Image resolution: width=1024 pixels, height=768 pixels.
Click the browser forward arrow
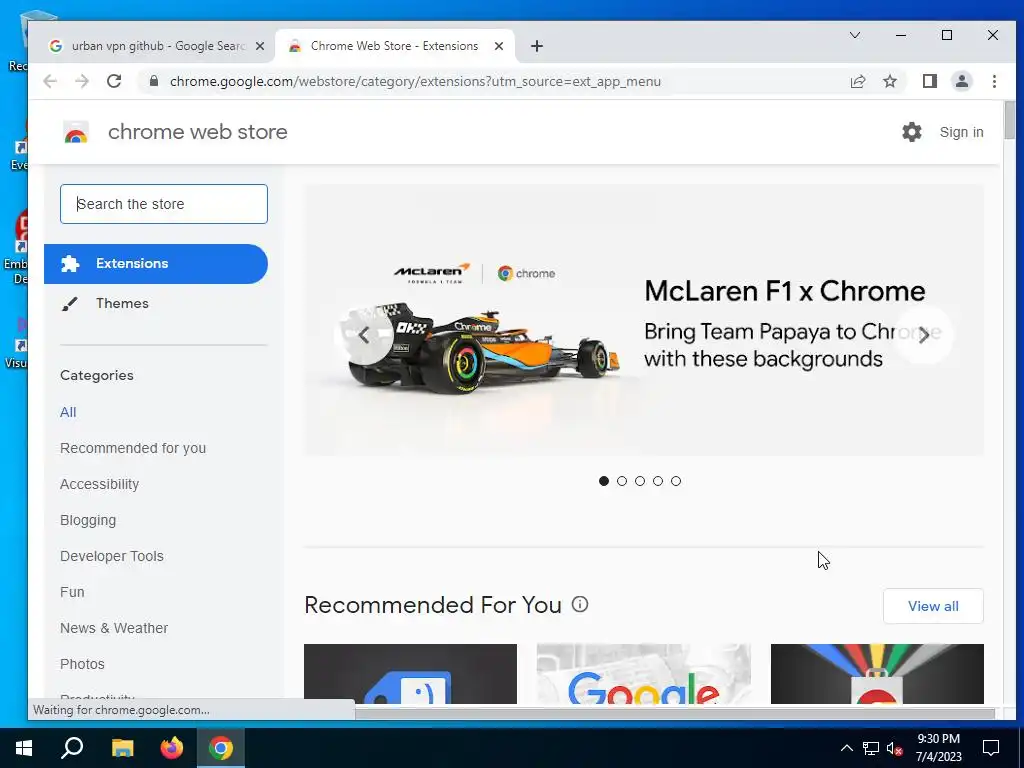(x=82, y=82)
